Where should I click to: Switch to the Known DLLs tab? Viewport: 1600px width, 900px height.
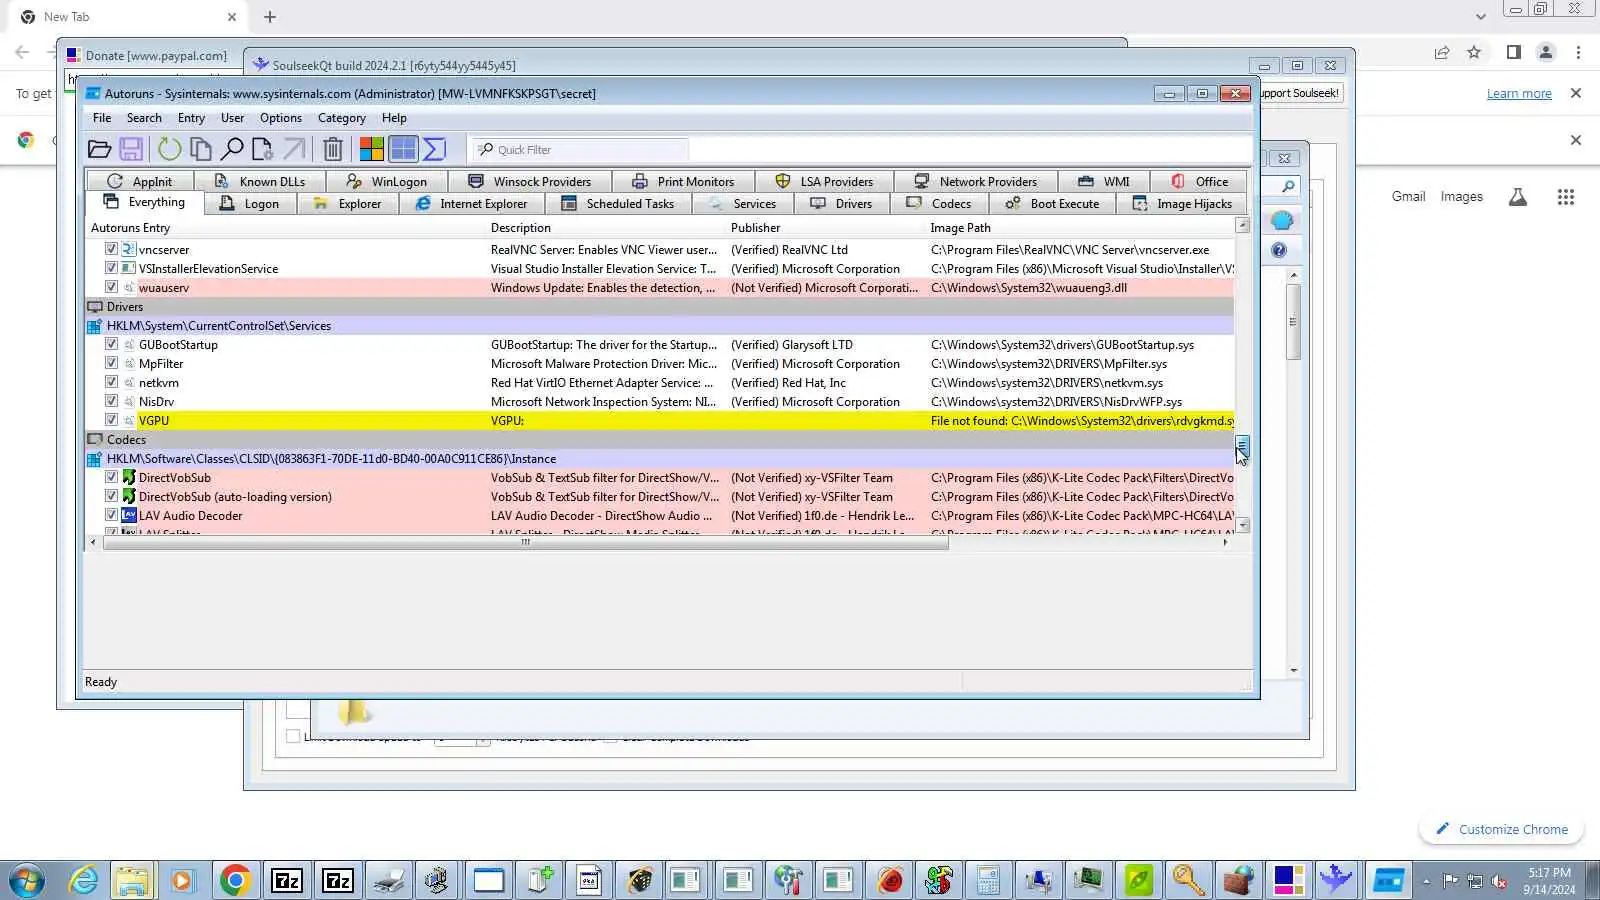point(260,181)
